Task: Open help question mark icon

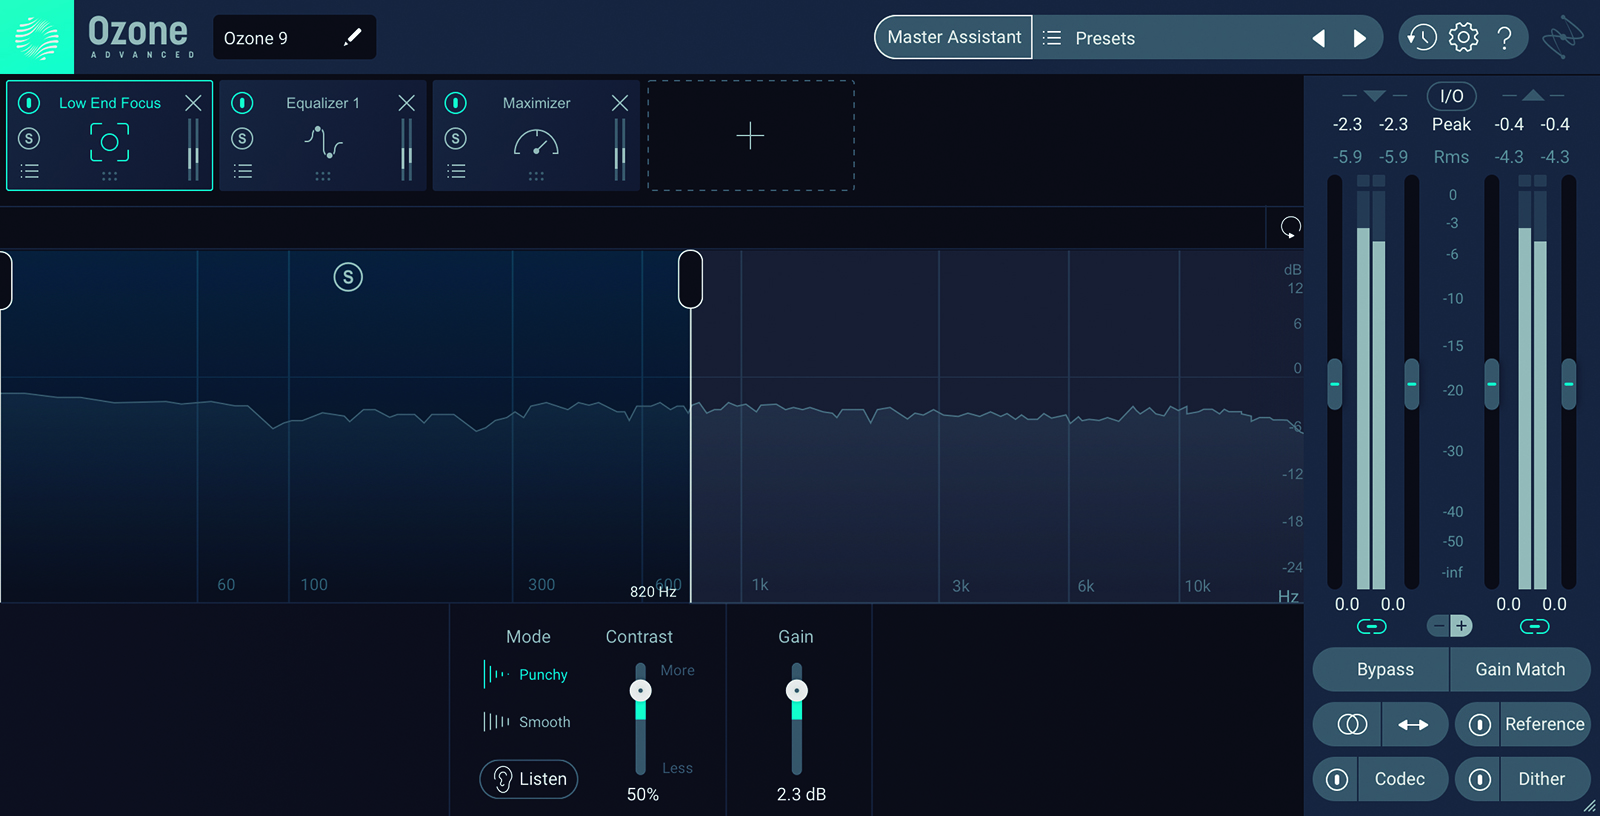Action: [x=1504, y=38]
